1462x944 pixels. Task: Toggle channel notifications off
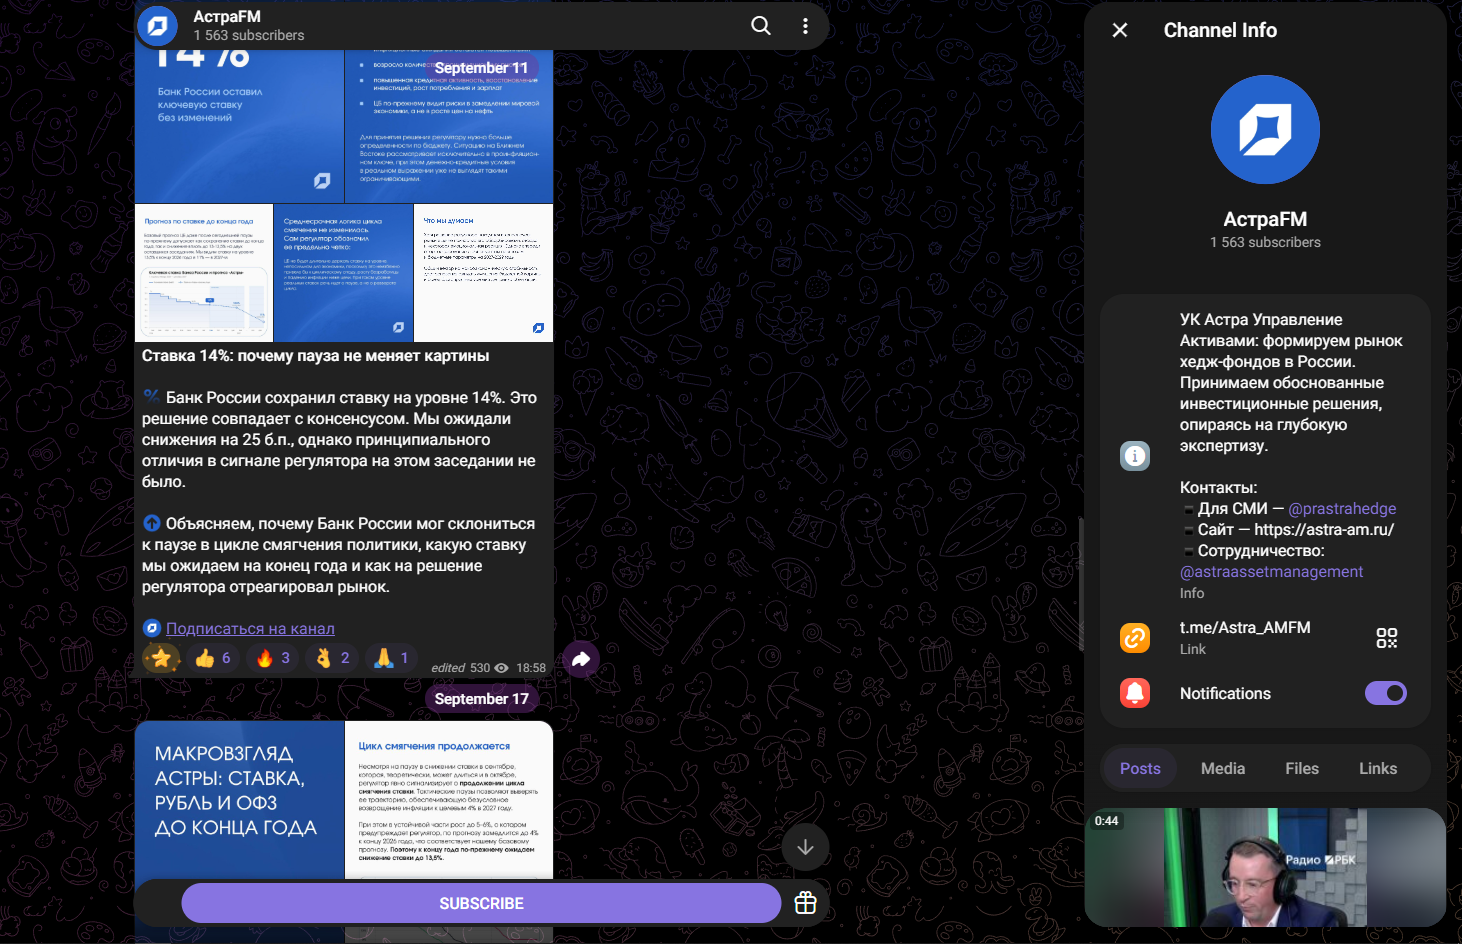(x=1386, y=693)
